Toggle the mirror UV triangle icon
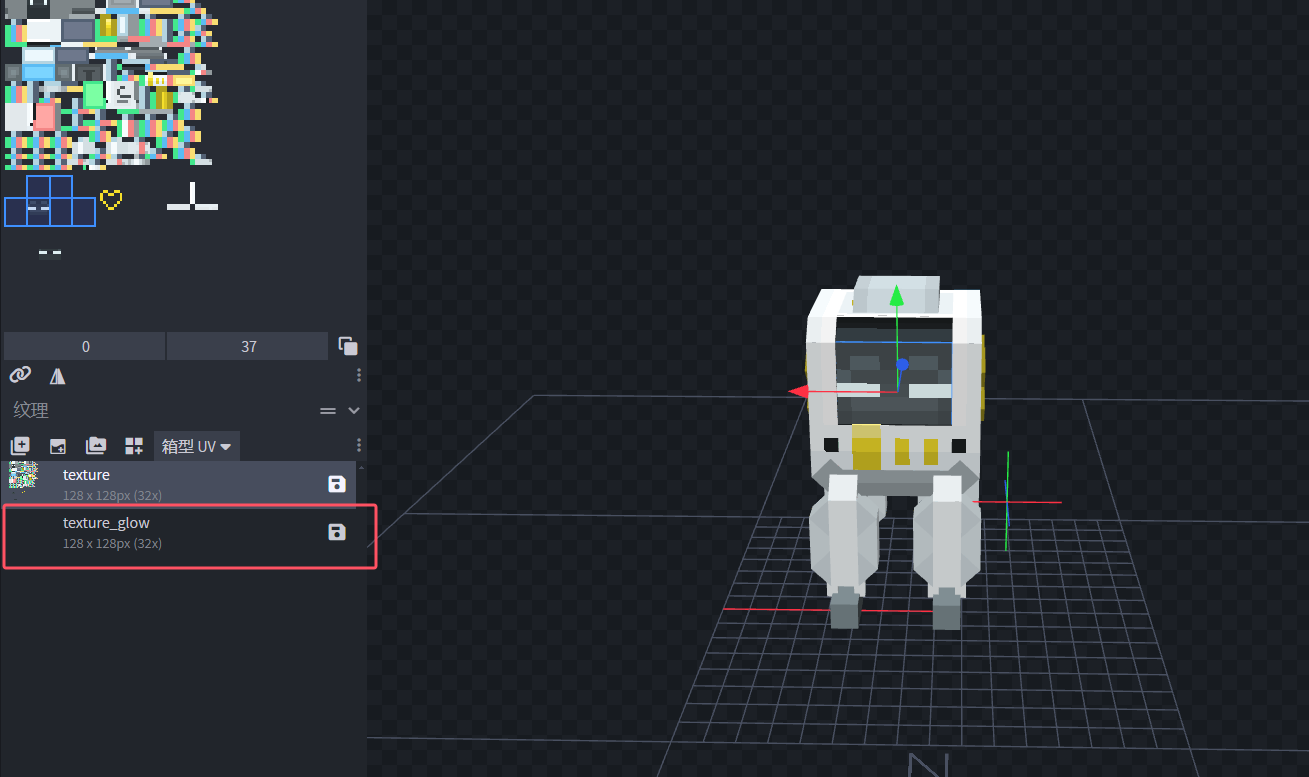 point(58,375)
